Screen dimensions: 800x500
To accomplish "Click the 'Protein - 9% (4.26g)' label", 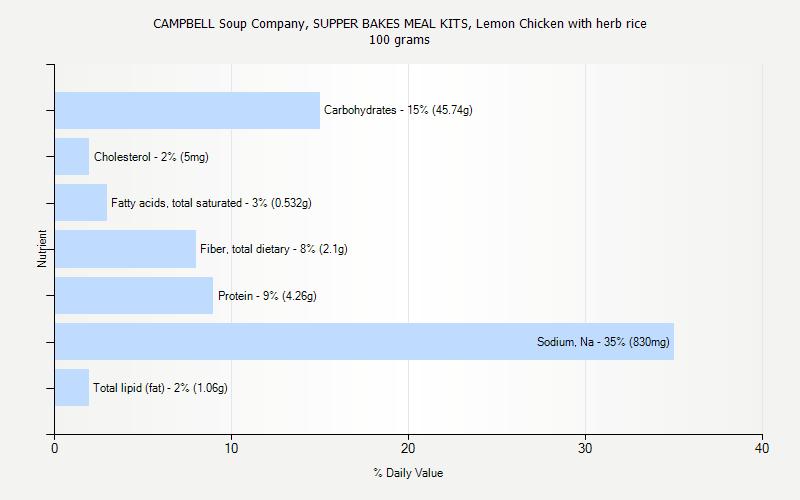I will pos(267,296).
